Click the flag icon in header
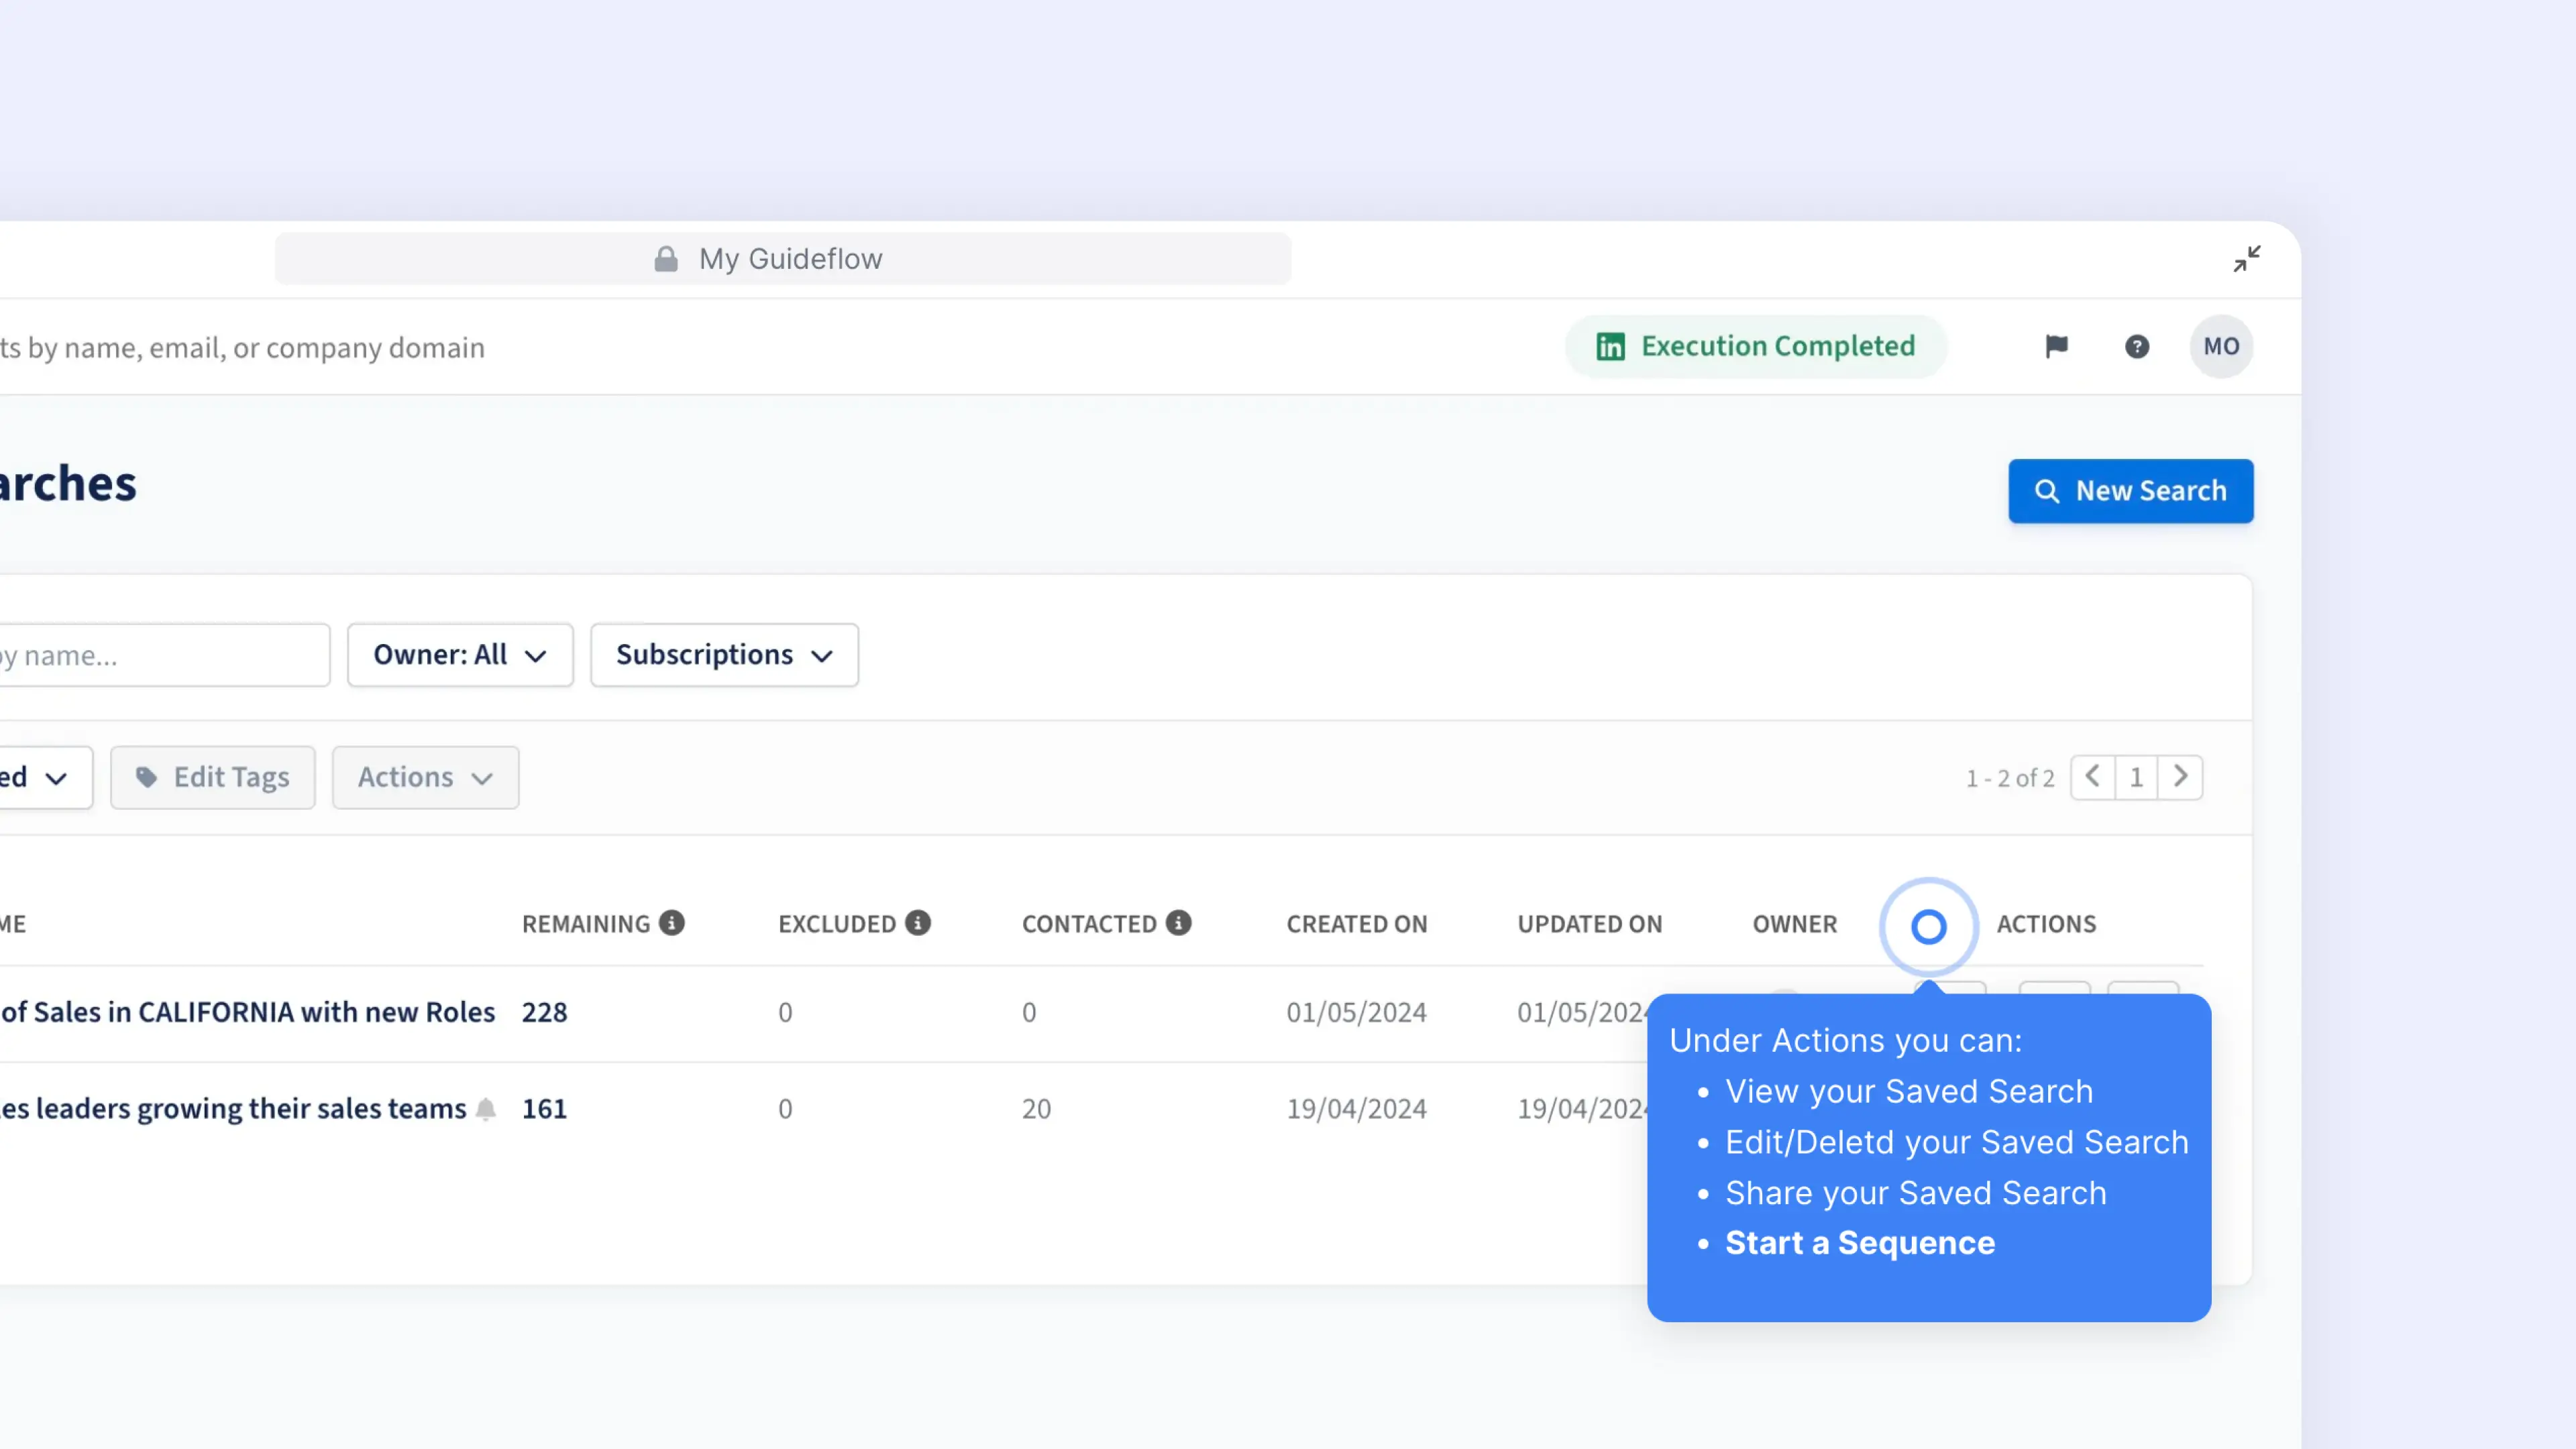Viewport: 2576px width, 1449px height. pyautogui.click(x=2056, y=346)
